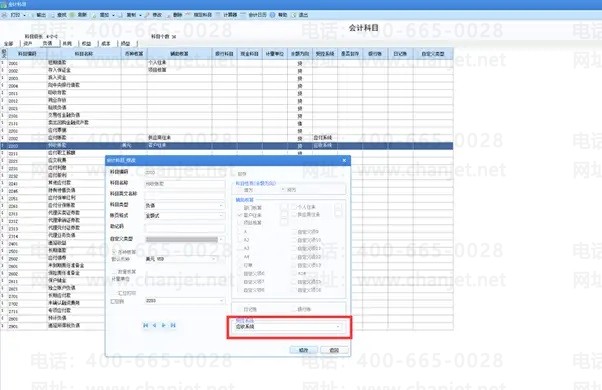Image resolution: width=602 pixels, height=390 pixels.
Task: Click the 科目编码 column header
Action: point(27,54)
